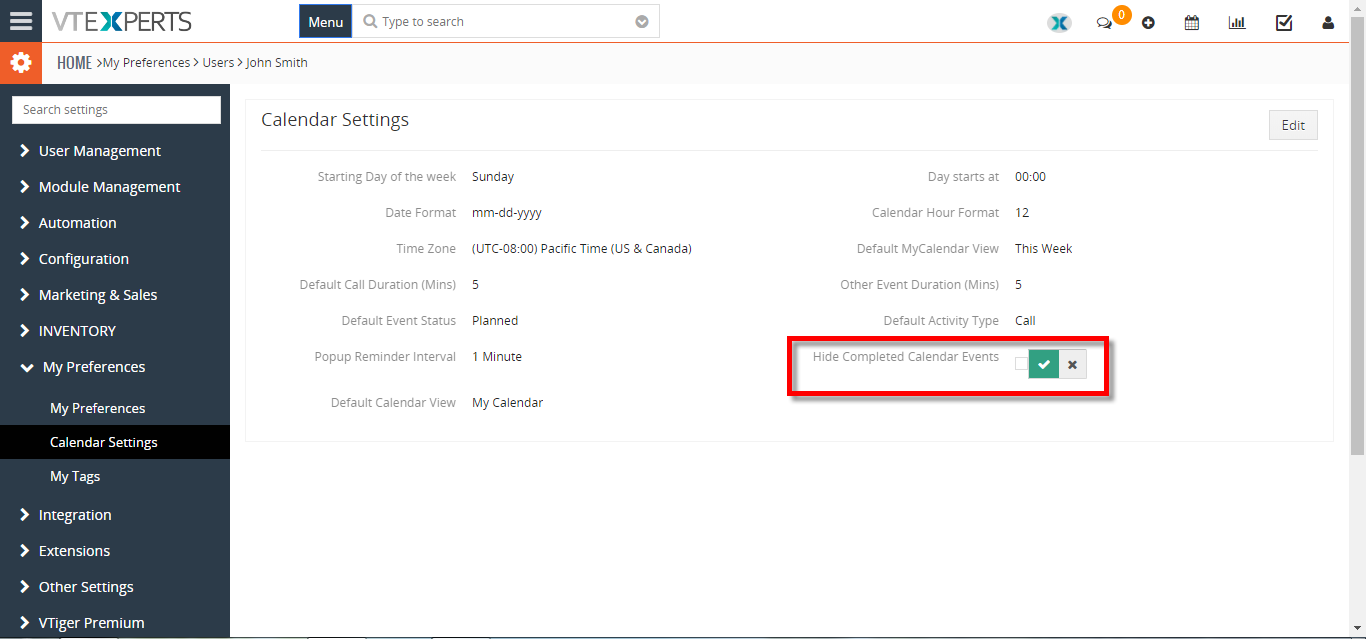Open the user profile icon
This screenshot has height=639, width=1366.
click(1328, 22)
